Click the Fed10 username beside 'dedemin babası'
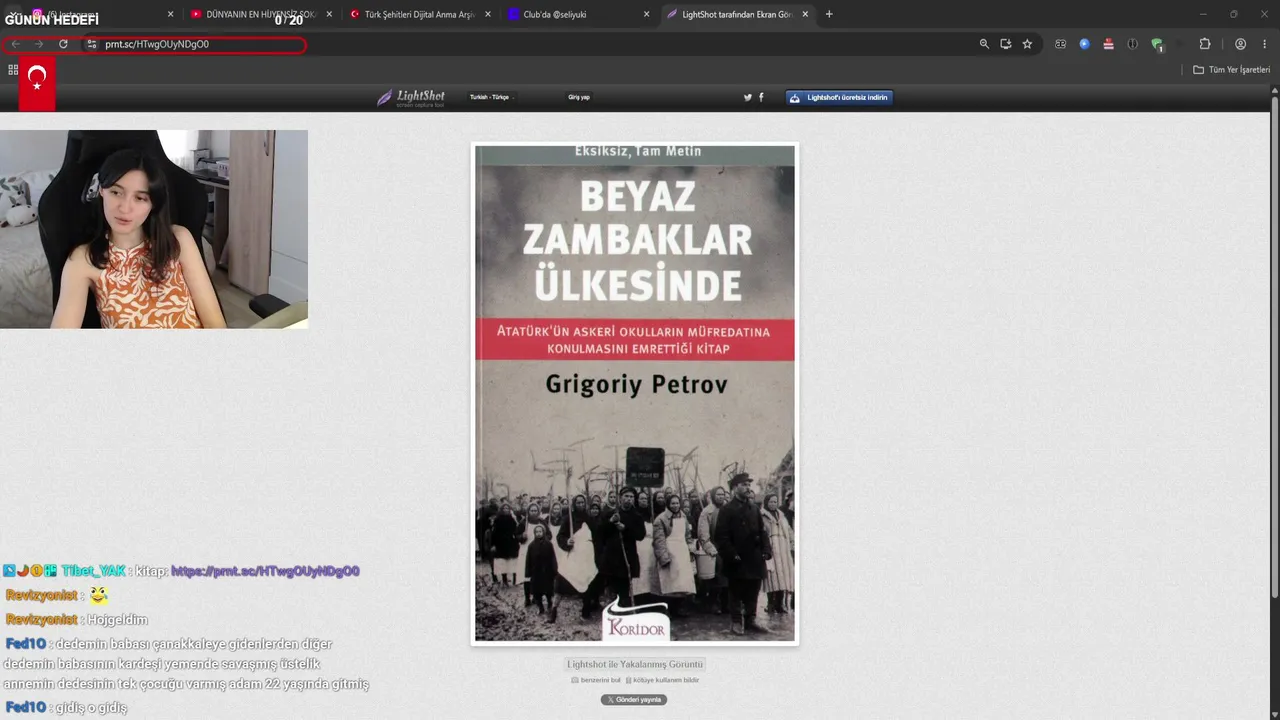1280x720 pixels. coord(25,644)
